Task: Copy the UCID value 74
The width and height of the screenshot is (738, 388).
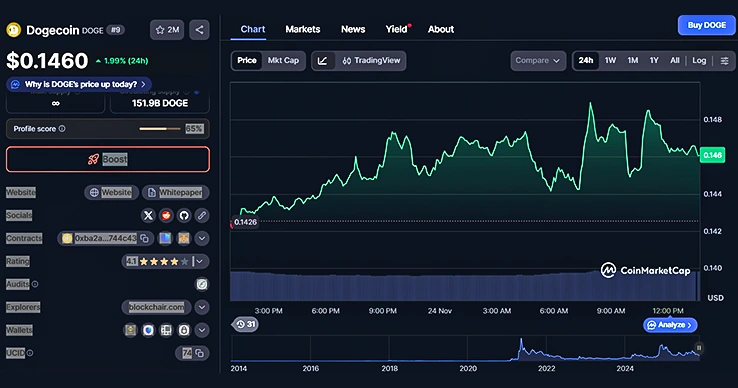Action: [x=200, y=353]
